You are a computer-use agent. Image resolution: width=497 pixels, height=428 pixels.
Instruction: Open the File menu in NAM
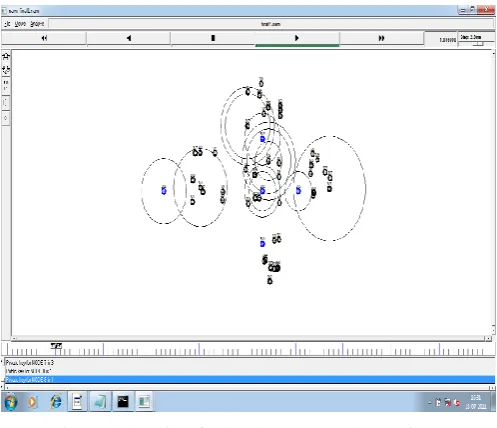tap(8, 24)
